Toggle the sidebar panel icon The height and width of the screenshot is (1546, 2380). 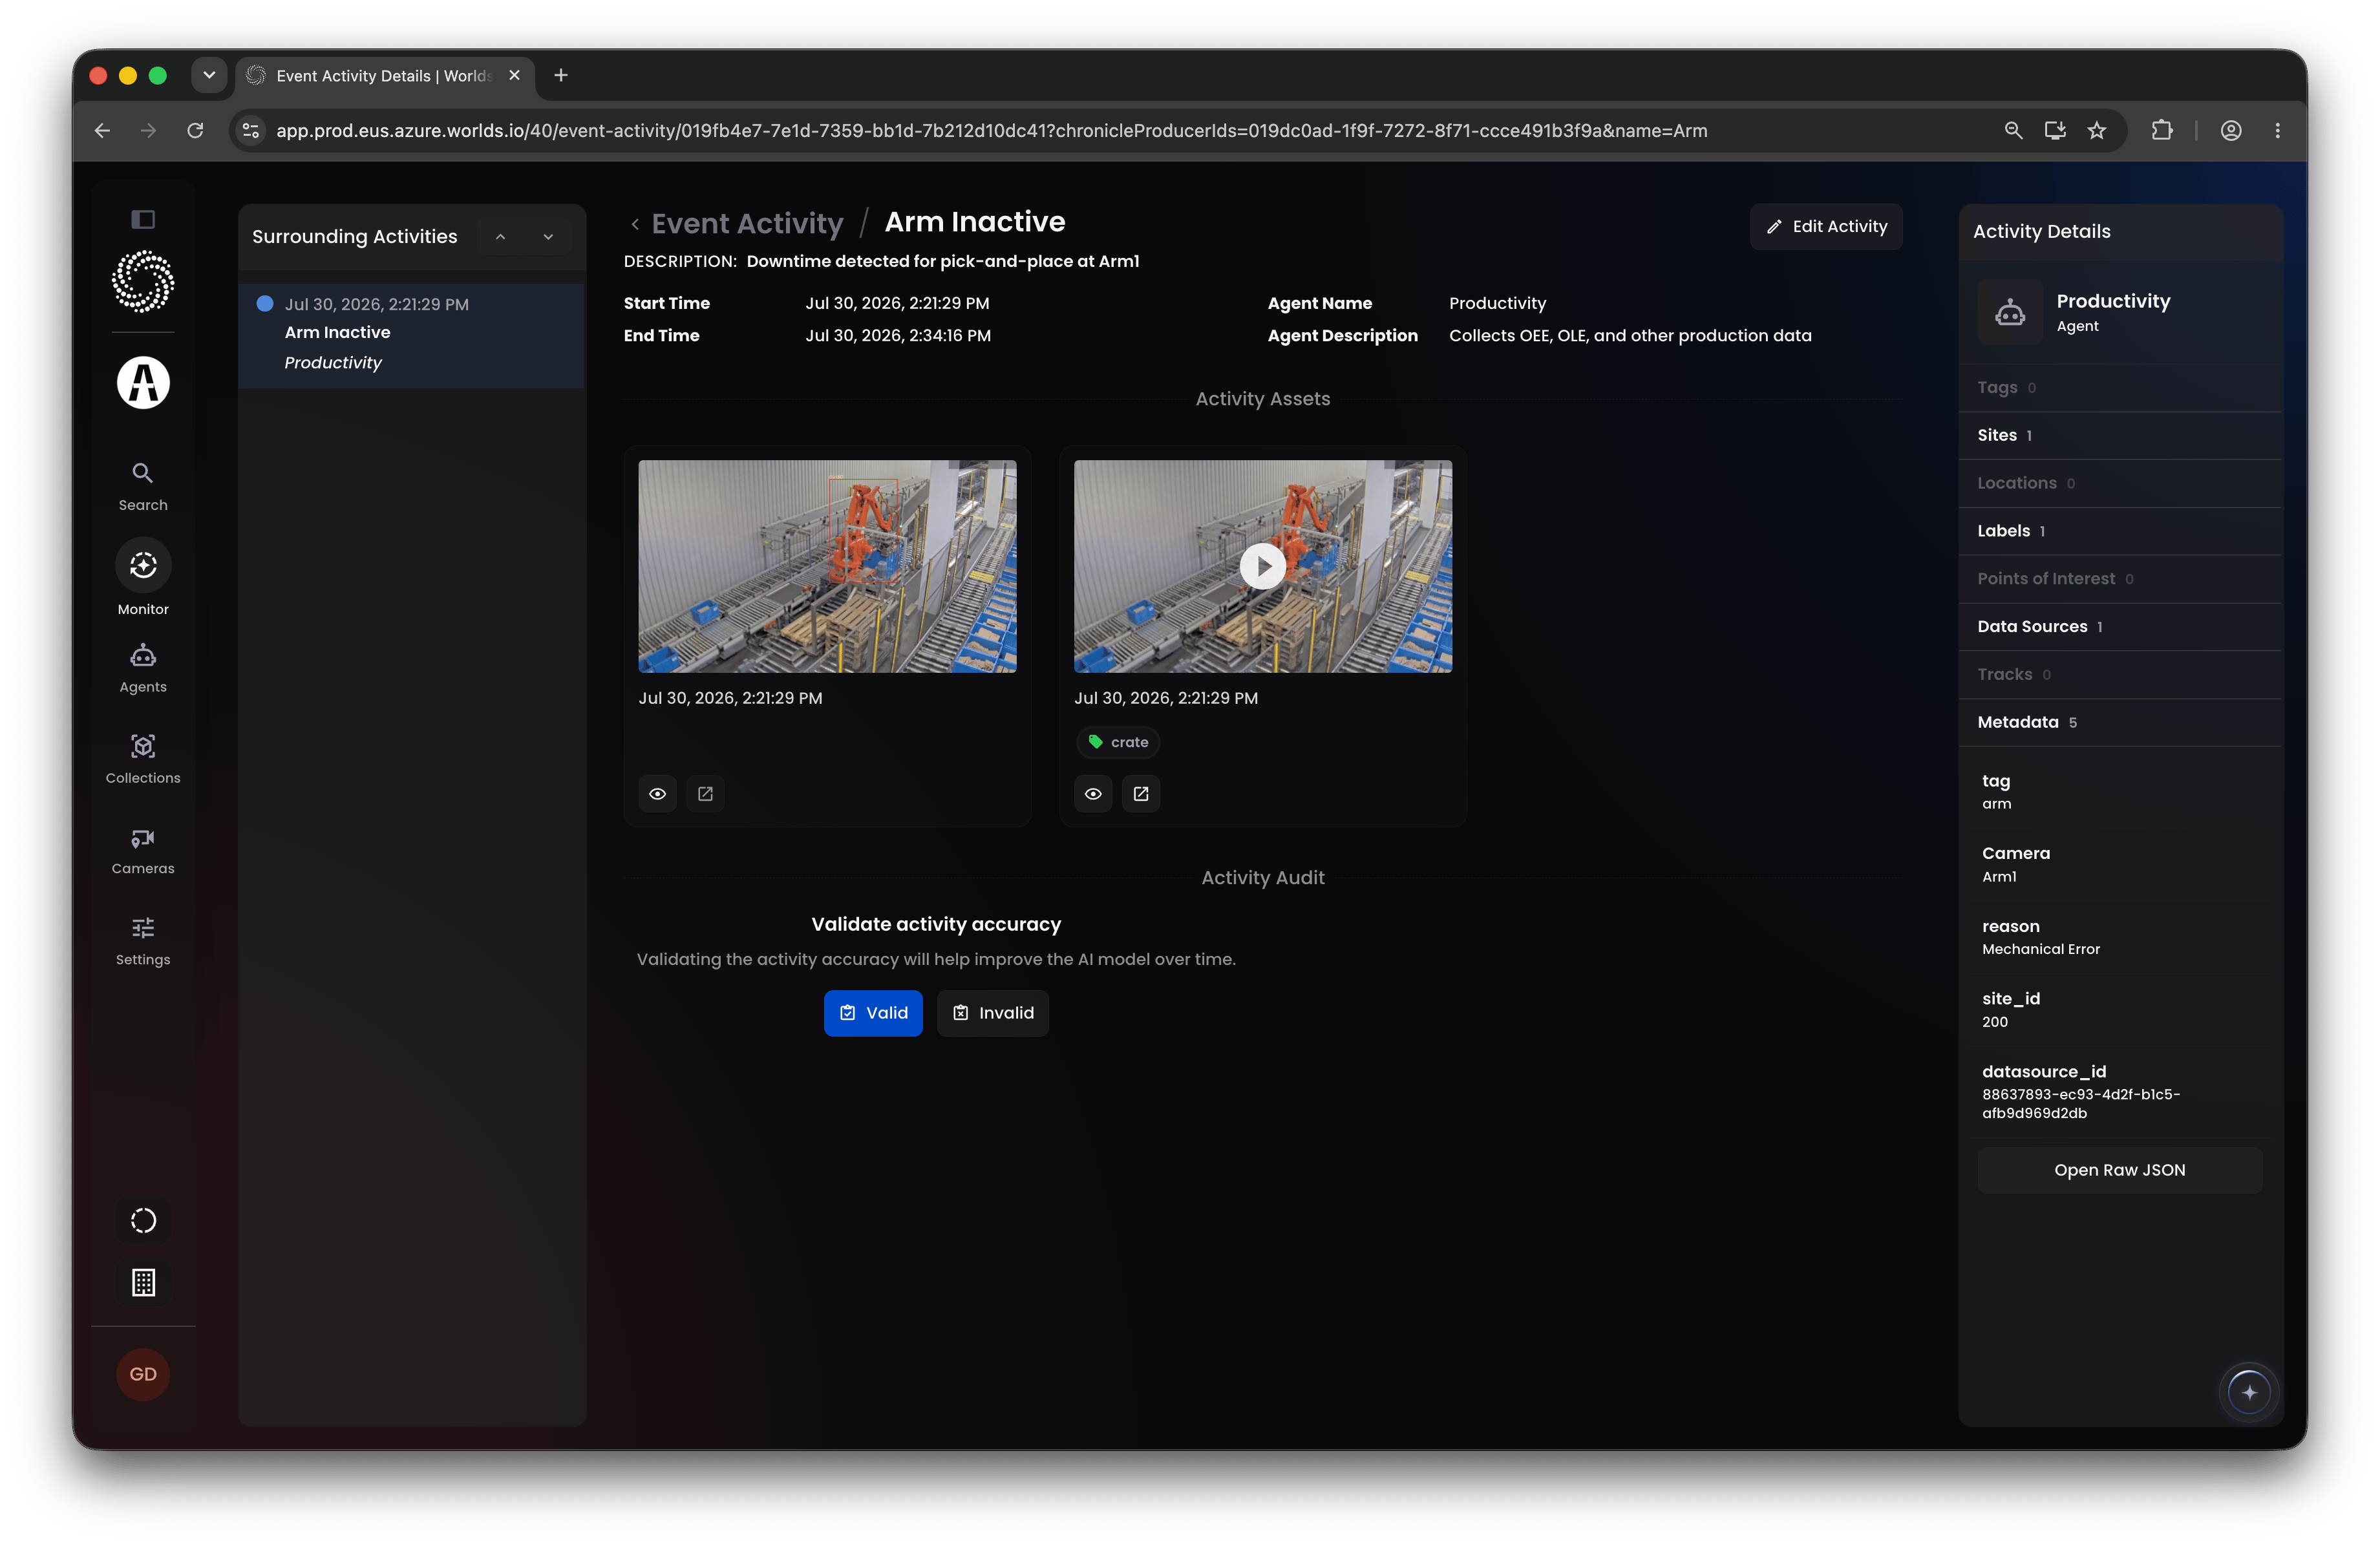pos(143,219)
